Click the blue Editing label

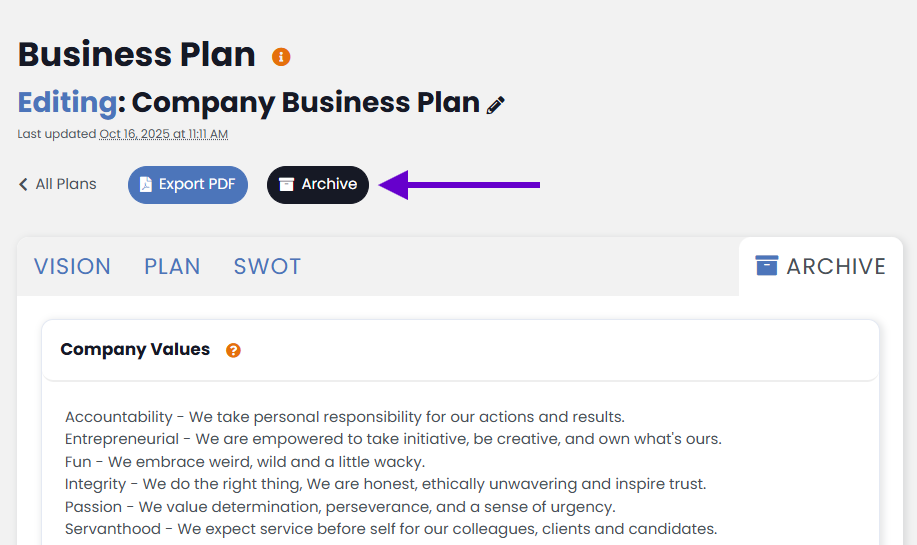click(x=67, y=102)
